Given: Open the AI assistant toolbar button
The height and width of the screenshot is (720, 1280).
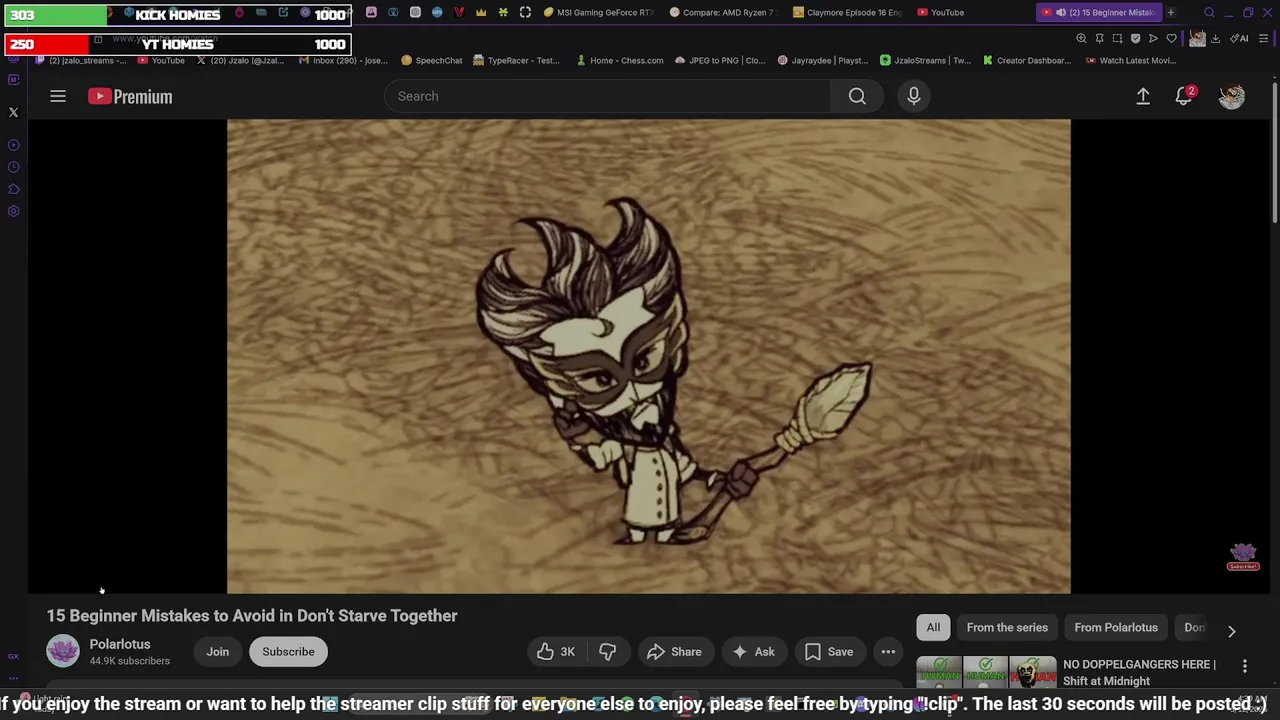Looking at the screenshot, I should (1239, 38).
